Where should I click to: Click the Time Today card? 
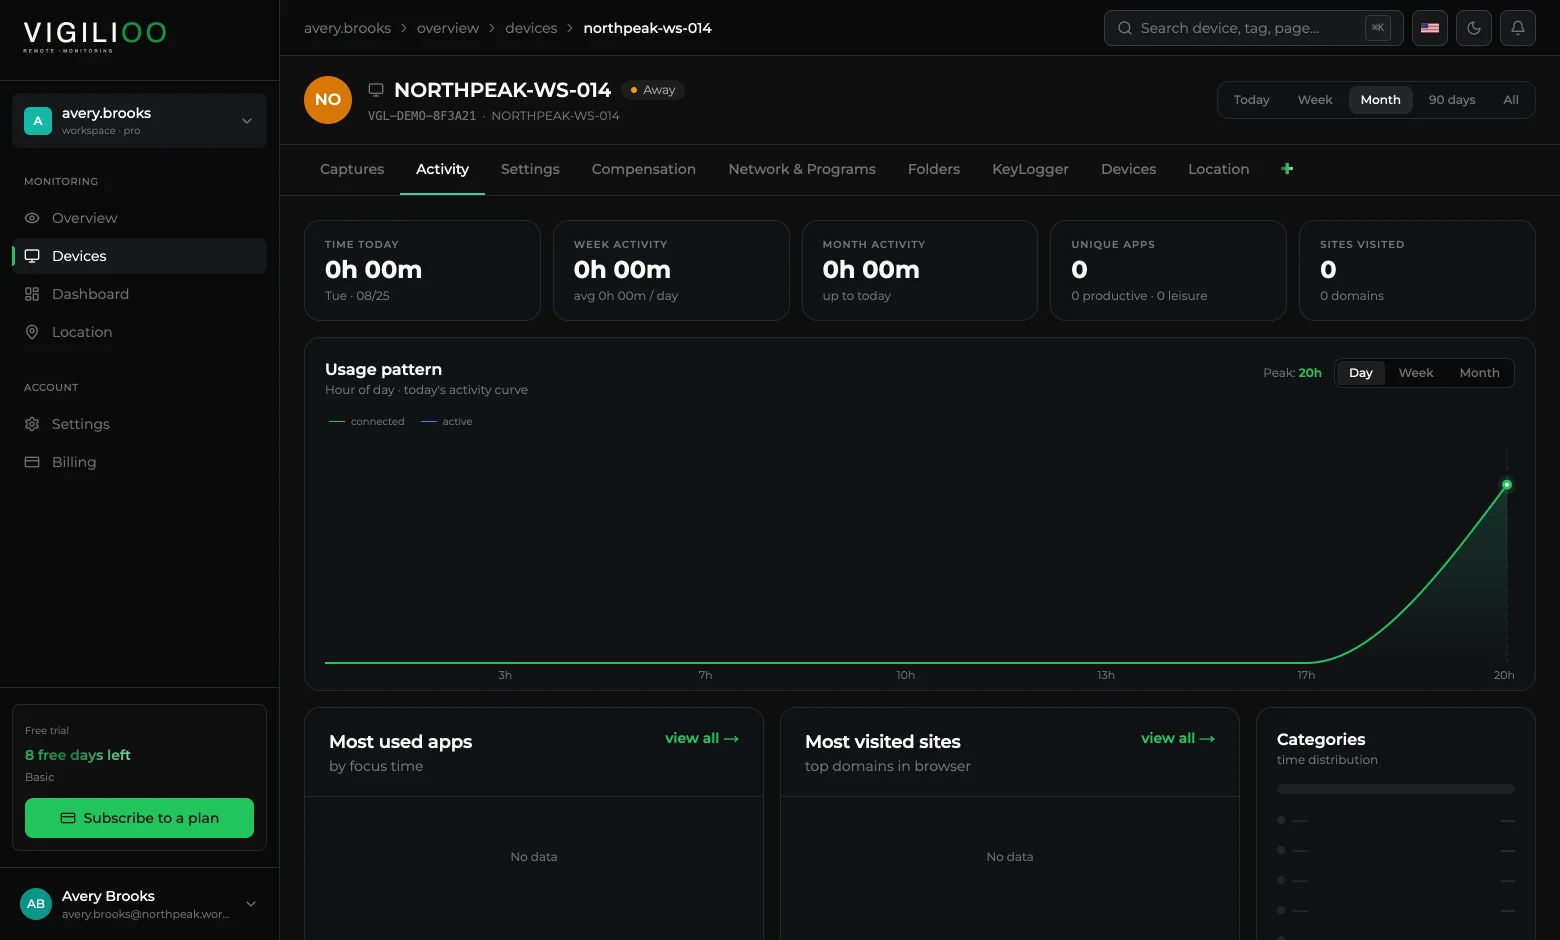(x=422, y=270)
